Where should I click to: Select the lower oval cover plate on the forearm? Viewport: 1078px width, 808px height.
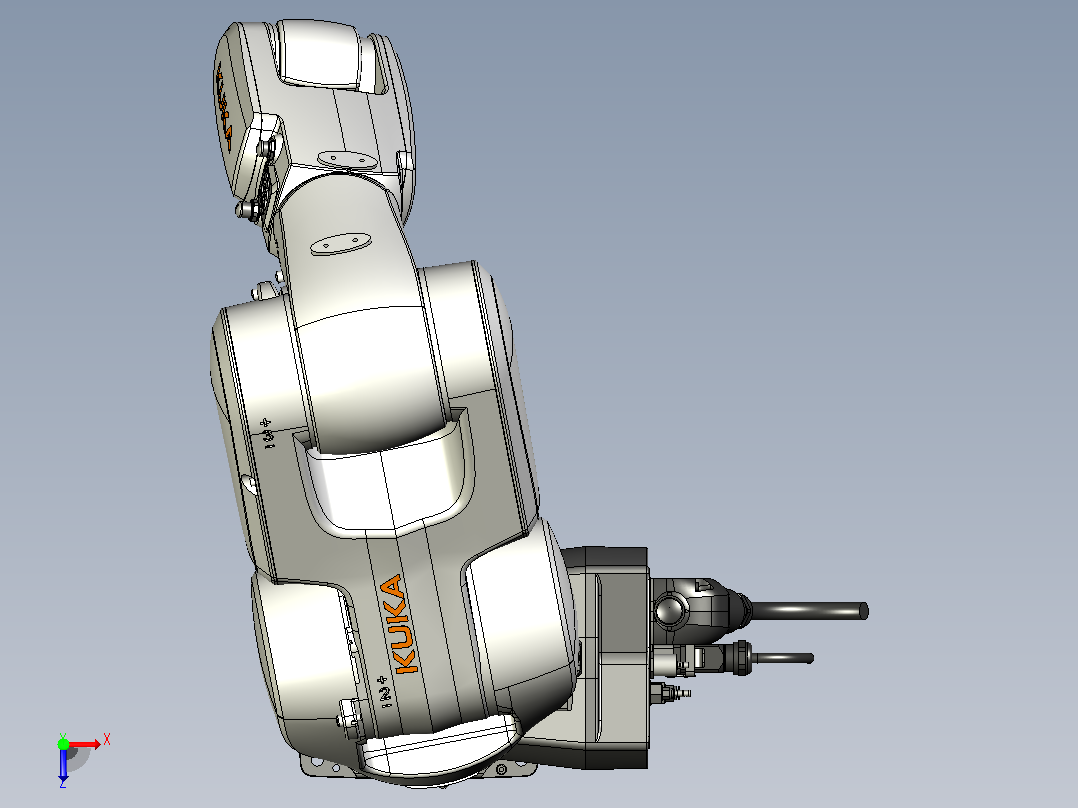click(x=340, y=244)
